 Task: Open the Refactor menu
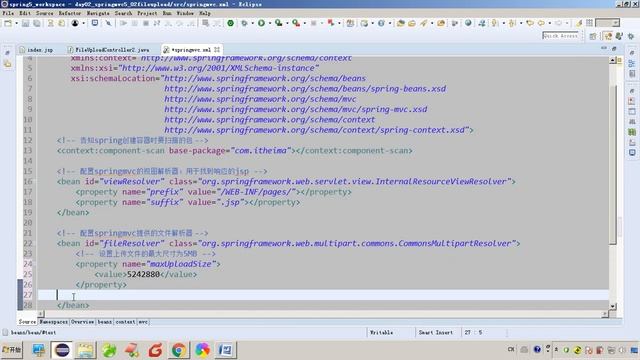pos(70,13)
